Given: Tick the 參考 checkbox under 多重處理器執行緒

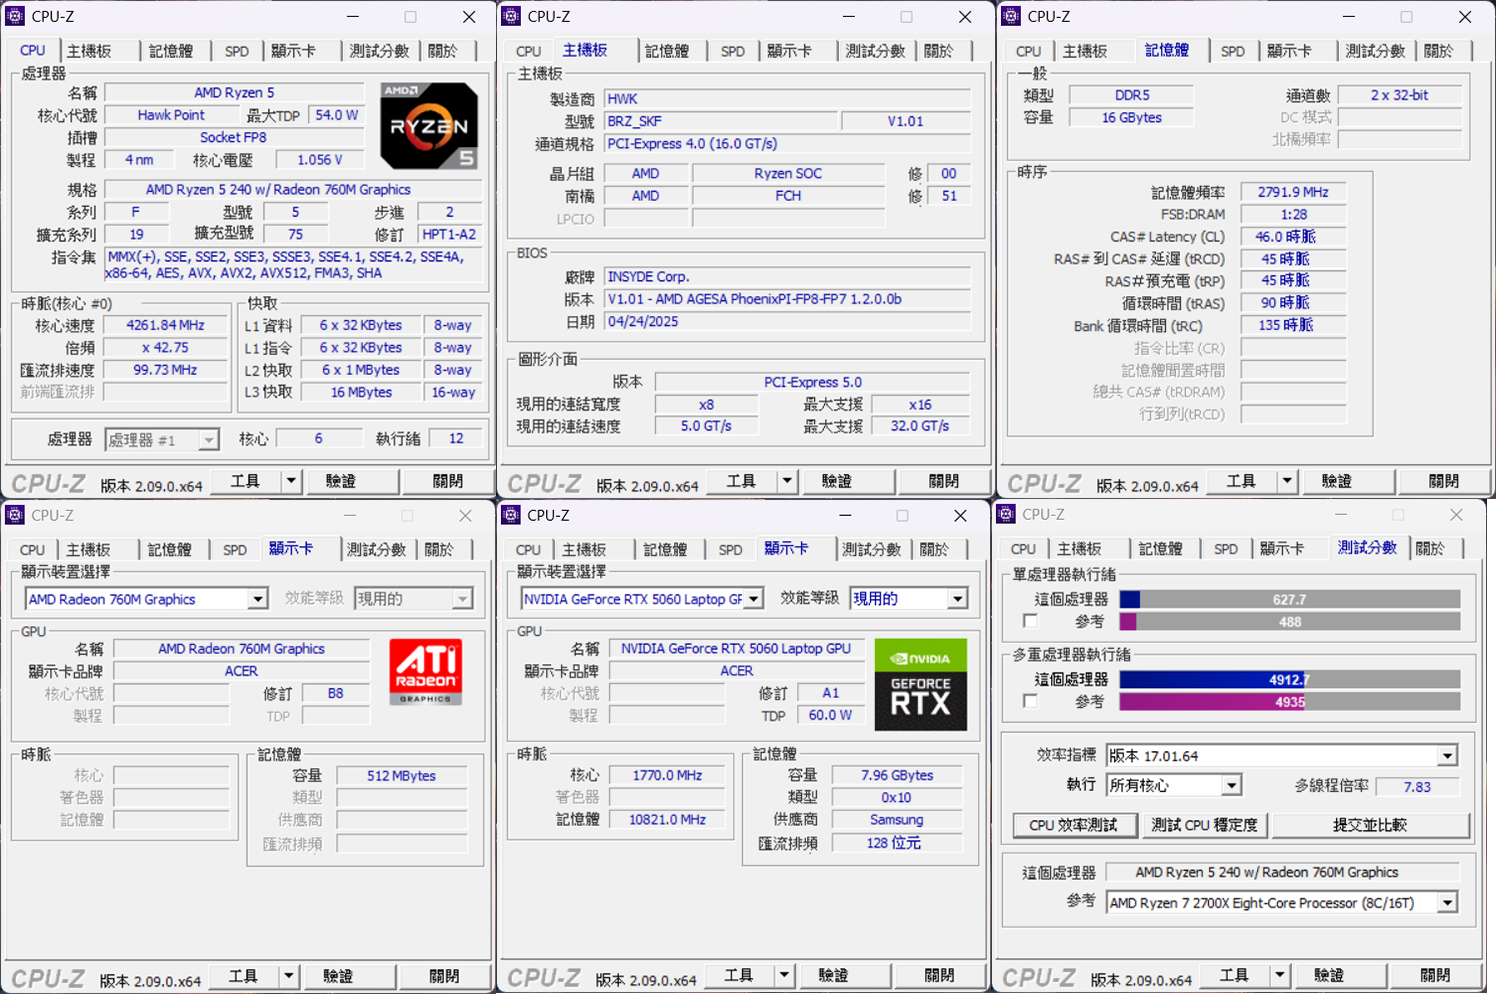Looking at the screenshot, I should tap(1030, 701).
